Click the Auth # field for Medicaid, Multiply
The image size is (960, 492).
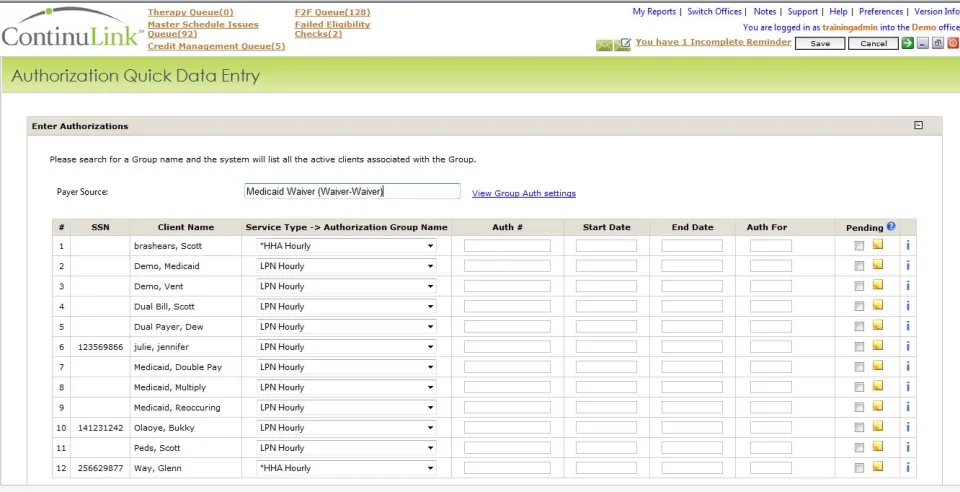tap(507, 387)
